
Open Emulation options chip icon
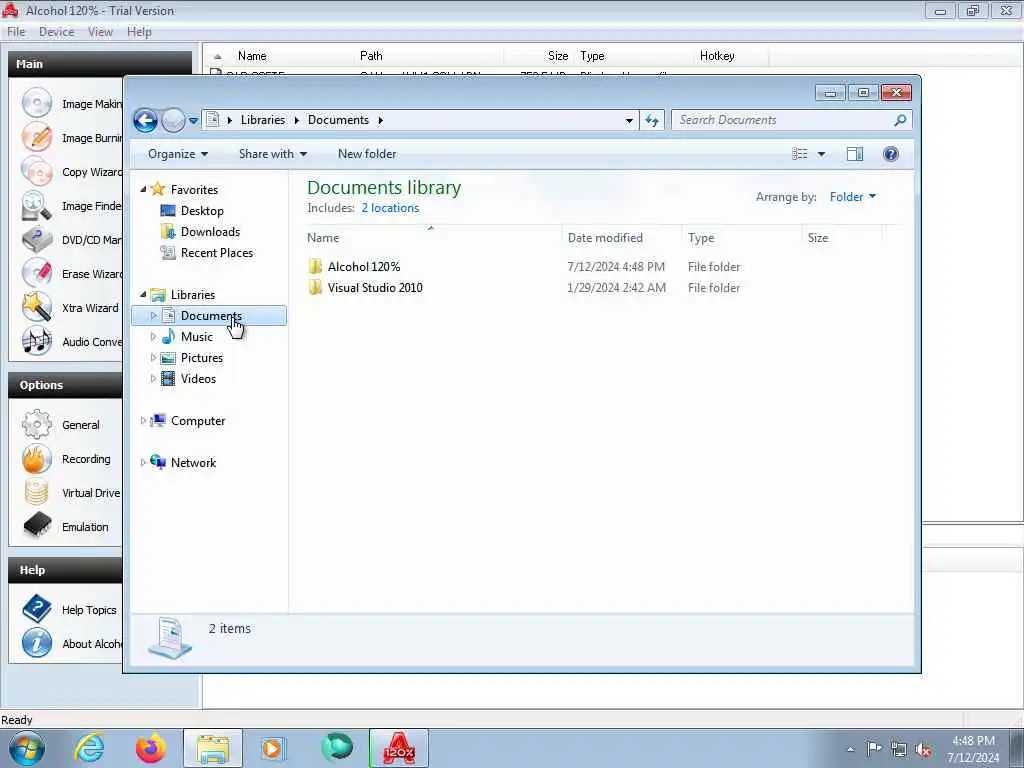[x=37, y=526]
